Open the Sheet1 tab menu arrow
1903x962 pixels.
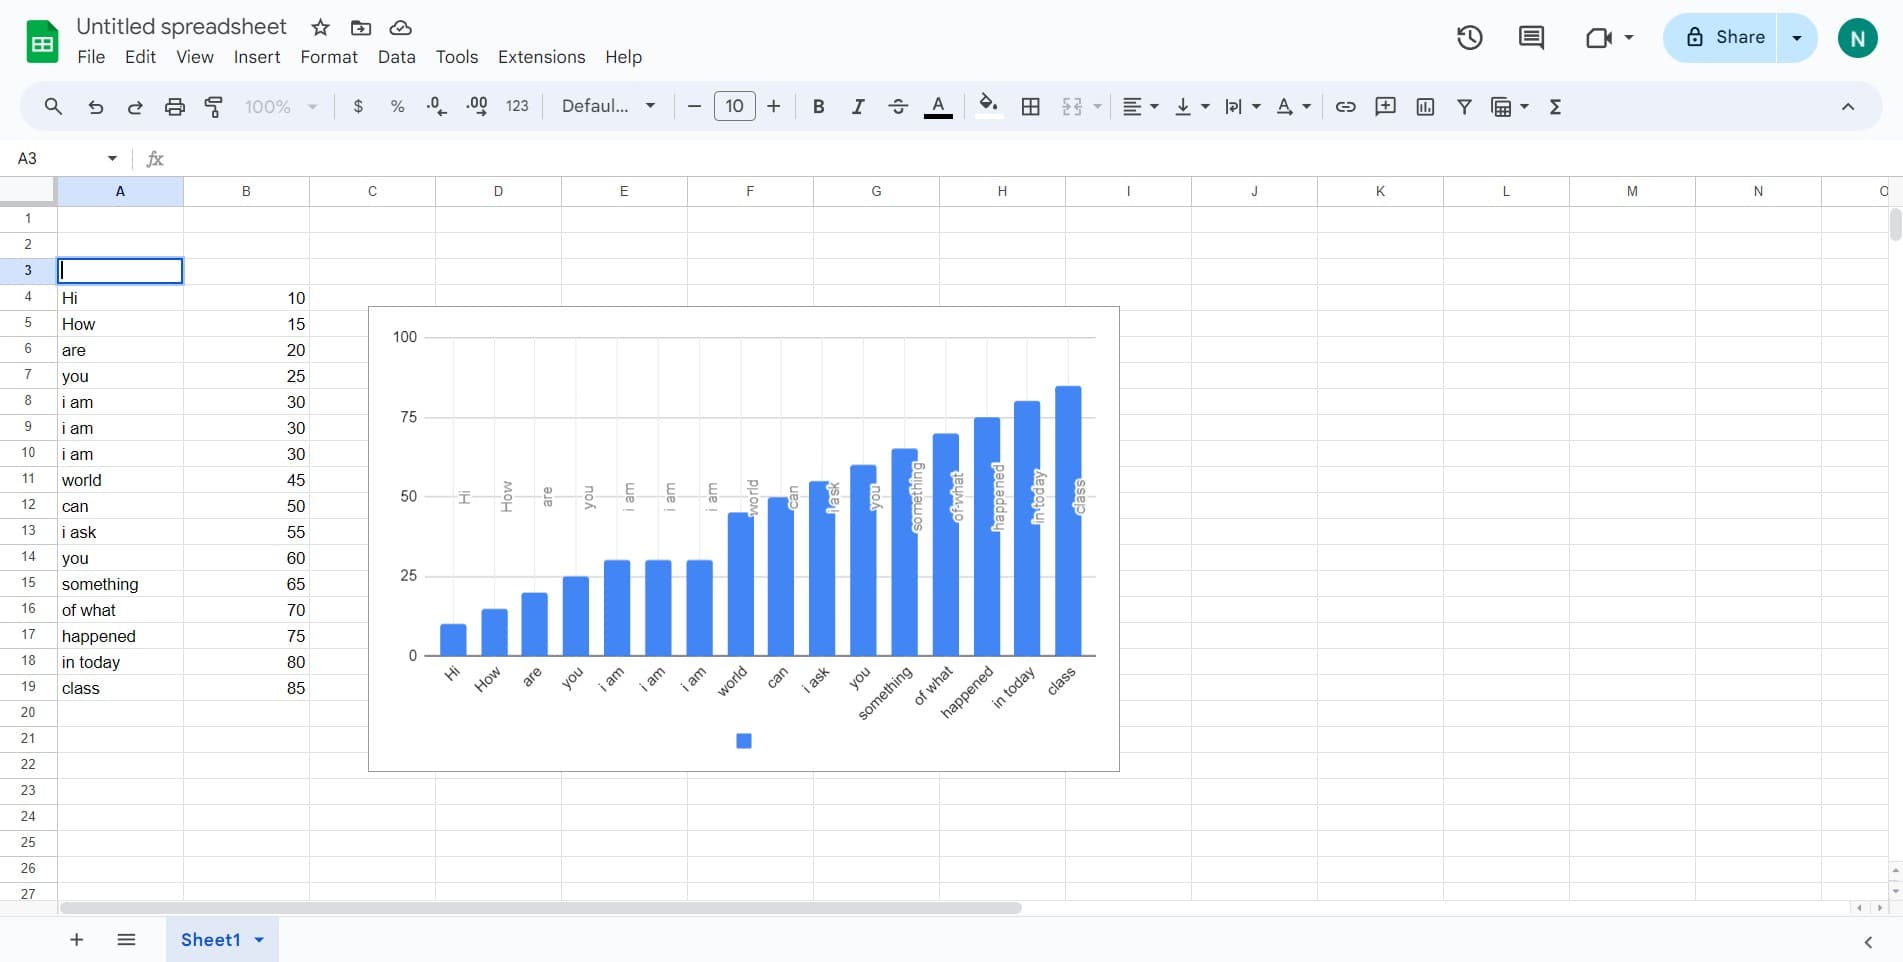(x=259, y=940)
